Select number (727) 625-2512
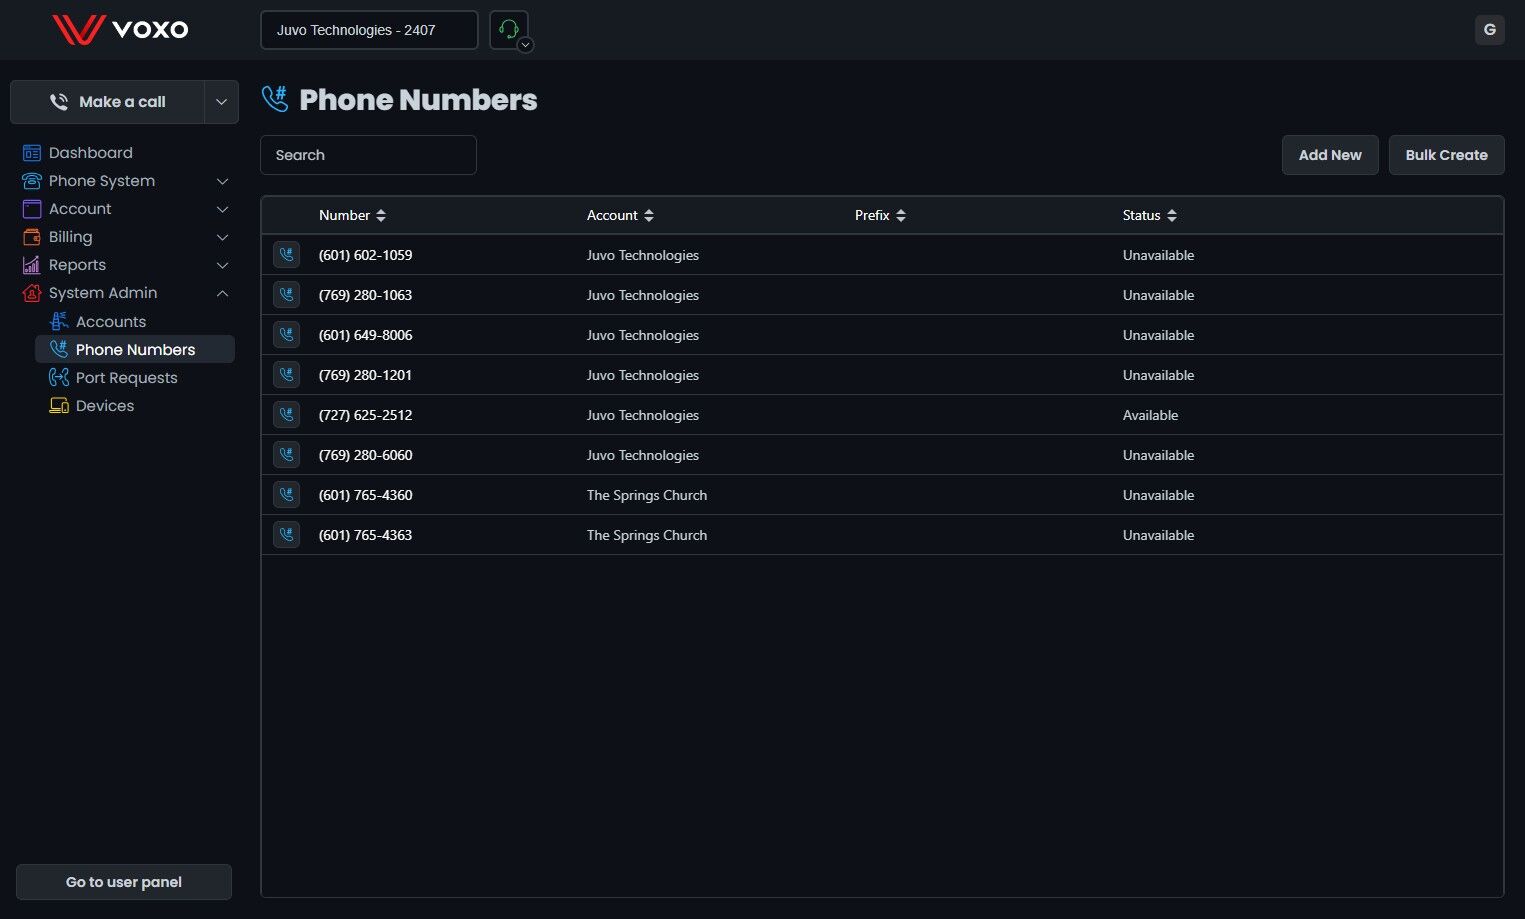1525x919 pixels. tap(365, 415)
